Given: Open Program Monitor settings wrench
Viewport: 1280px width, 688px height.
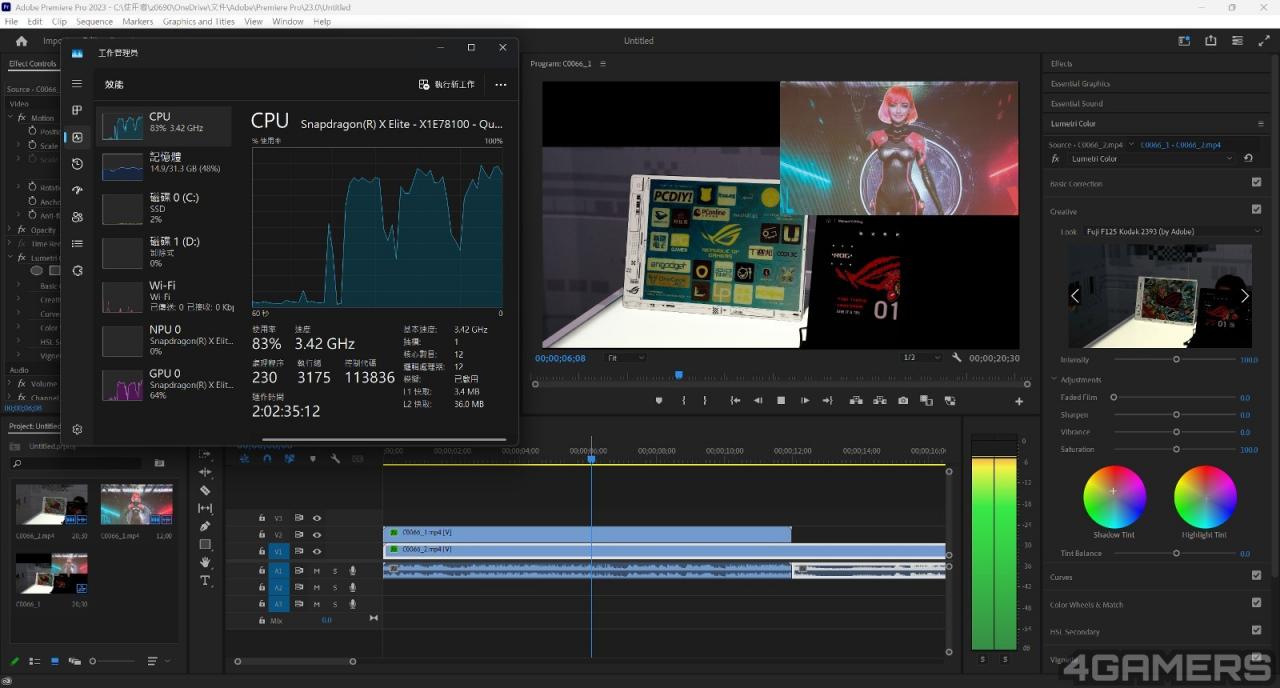Looking at the screenshot, I should click(957, 358).
